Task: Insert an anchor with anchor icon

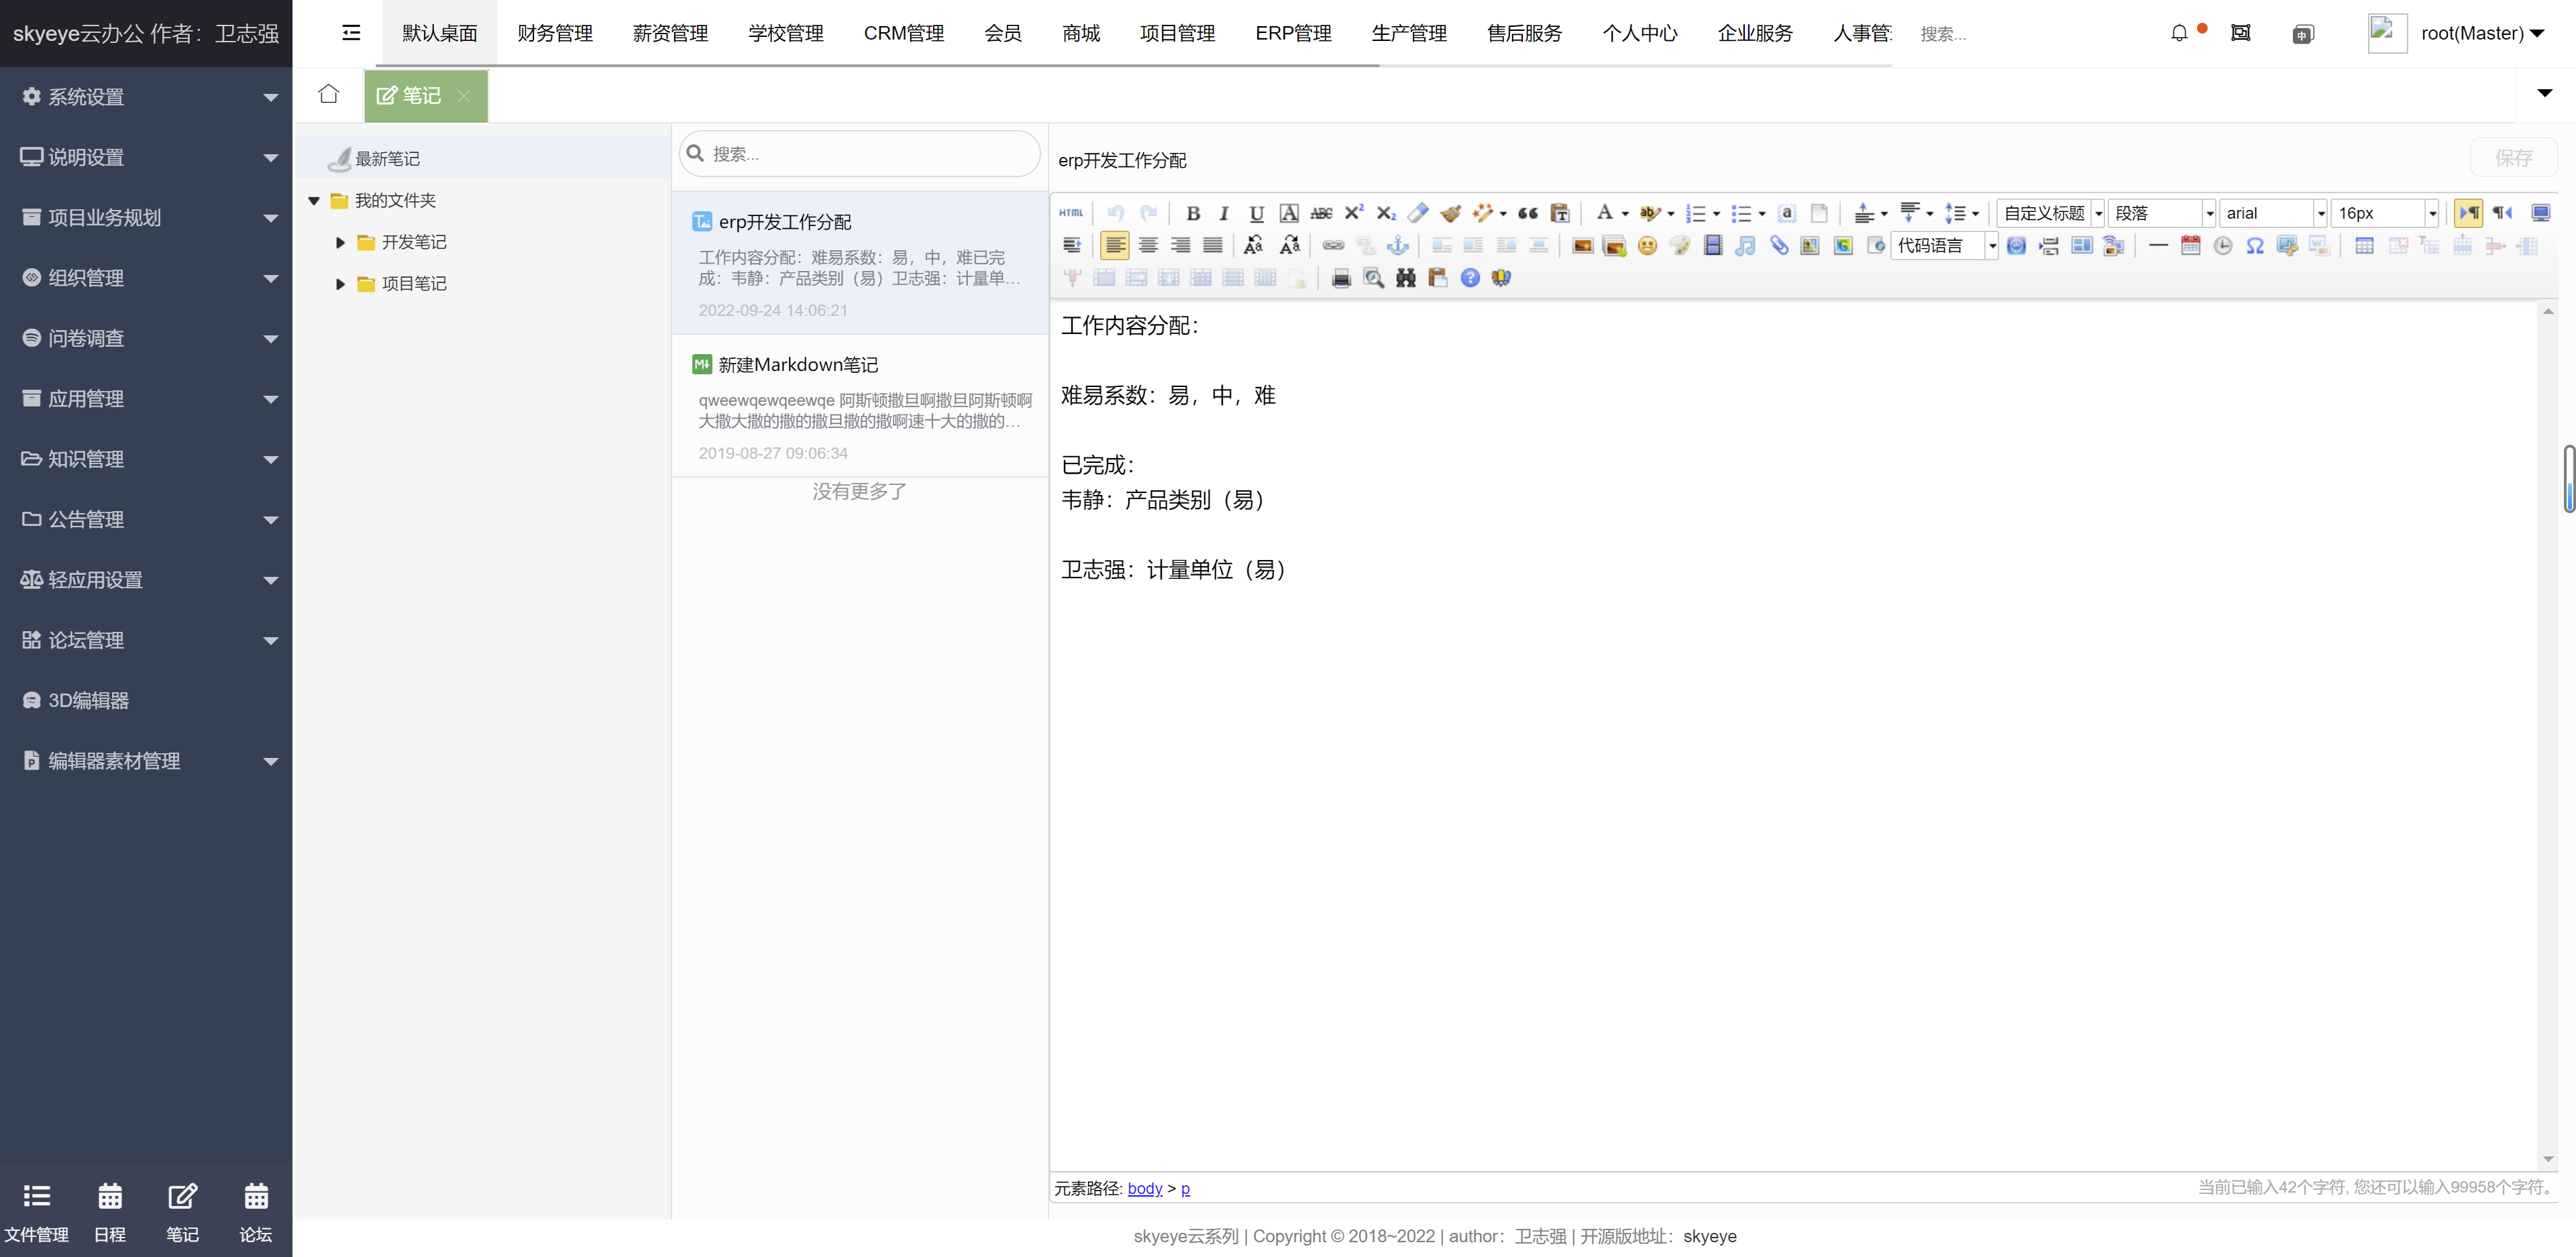Action: [x=1397, y=246]
